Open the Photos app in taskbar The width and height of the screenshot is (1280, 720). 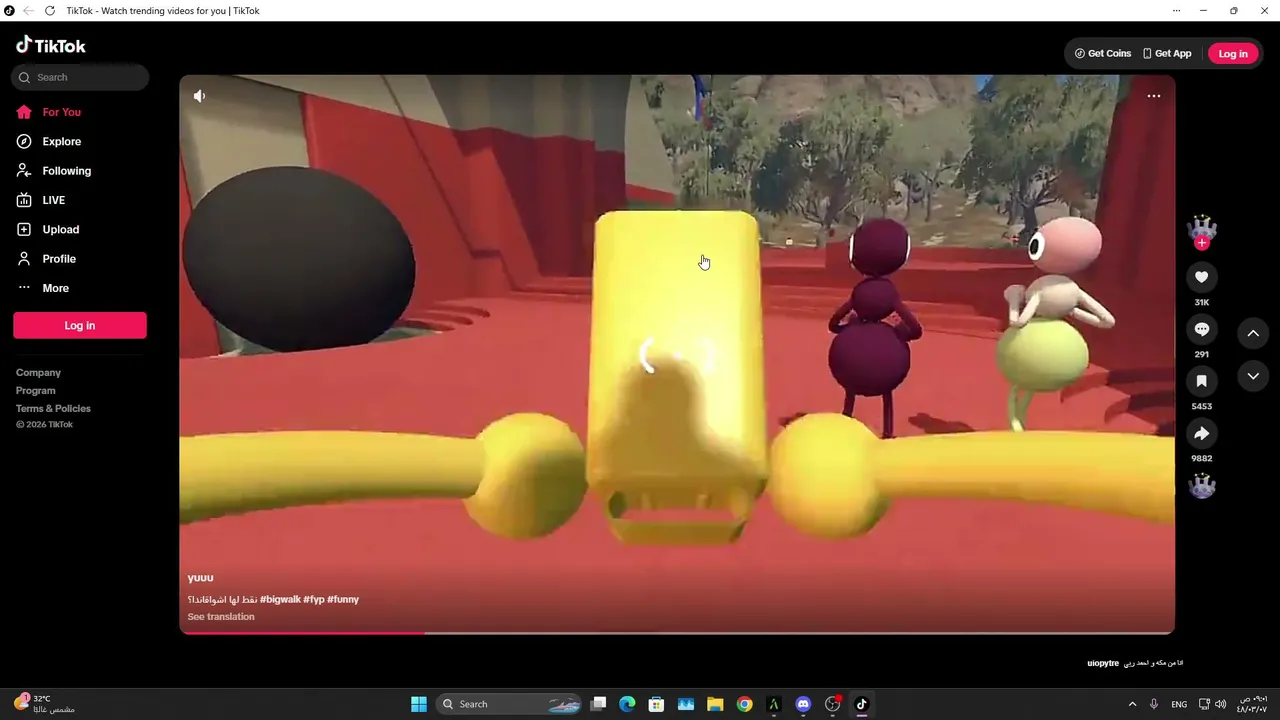pos(686,704)
